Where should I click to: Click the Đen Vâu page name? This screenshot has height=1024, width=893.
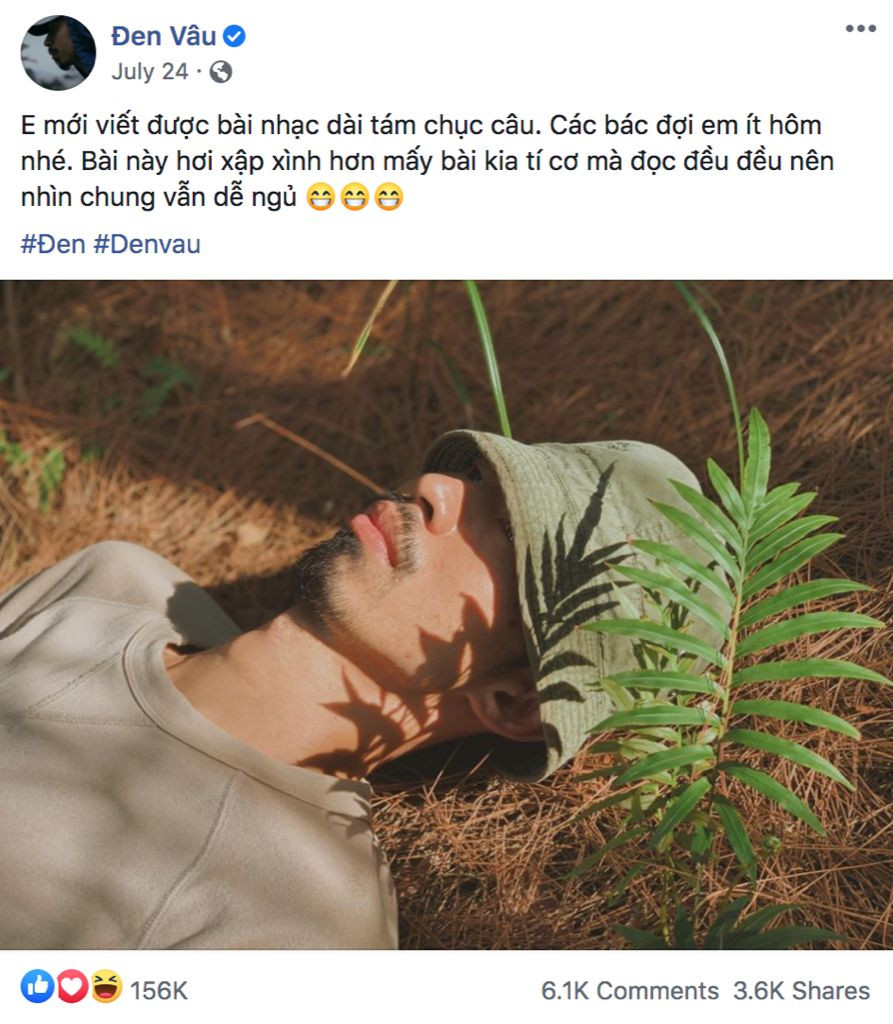tap(165, 36)
